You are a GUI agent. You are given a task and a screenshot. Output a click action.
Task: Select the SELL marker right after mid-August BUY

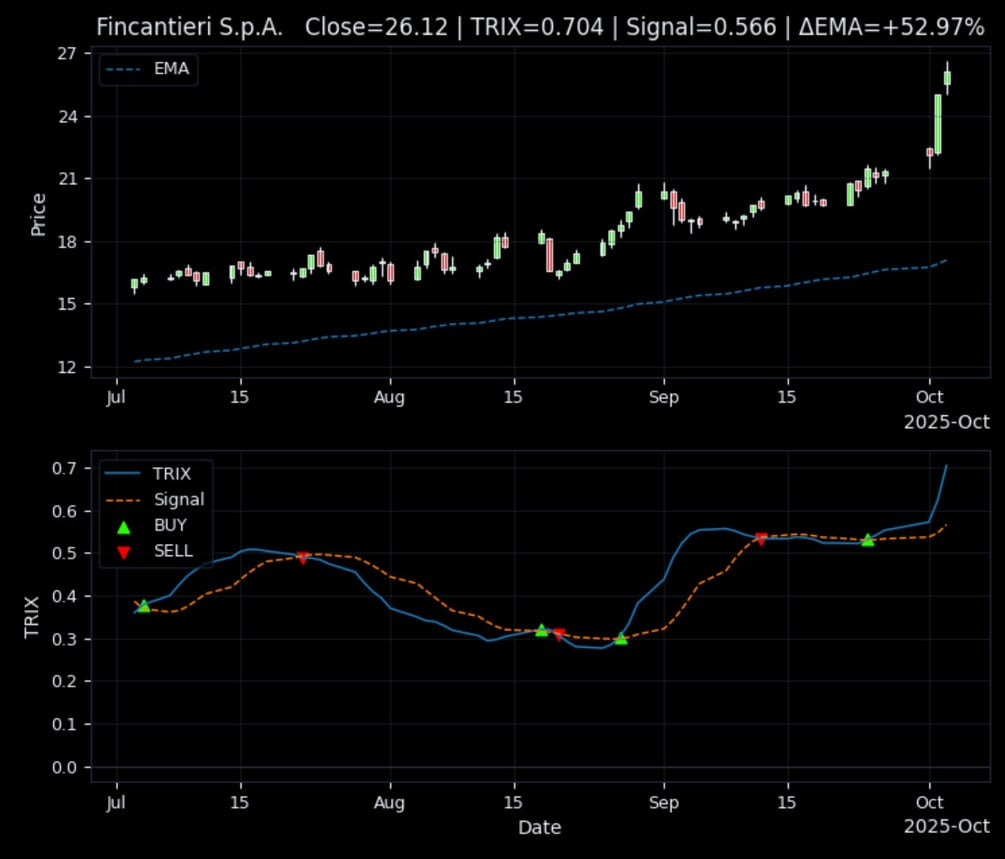(559, 635)
